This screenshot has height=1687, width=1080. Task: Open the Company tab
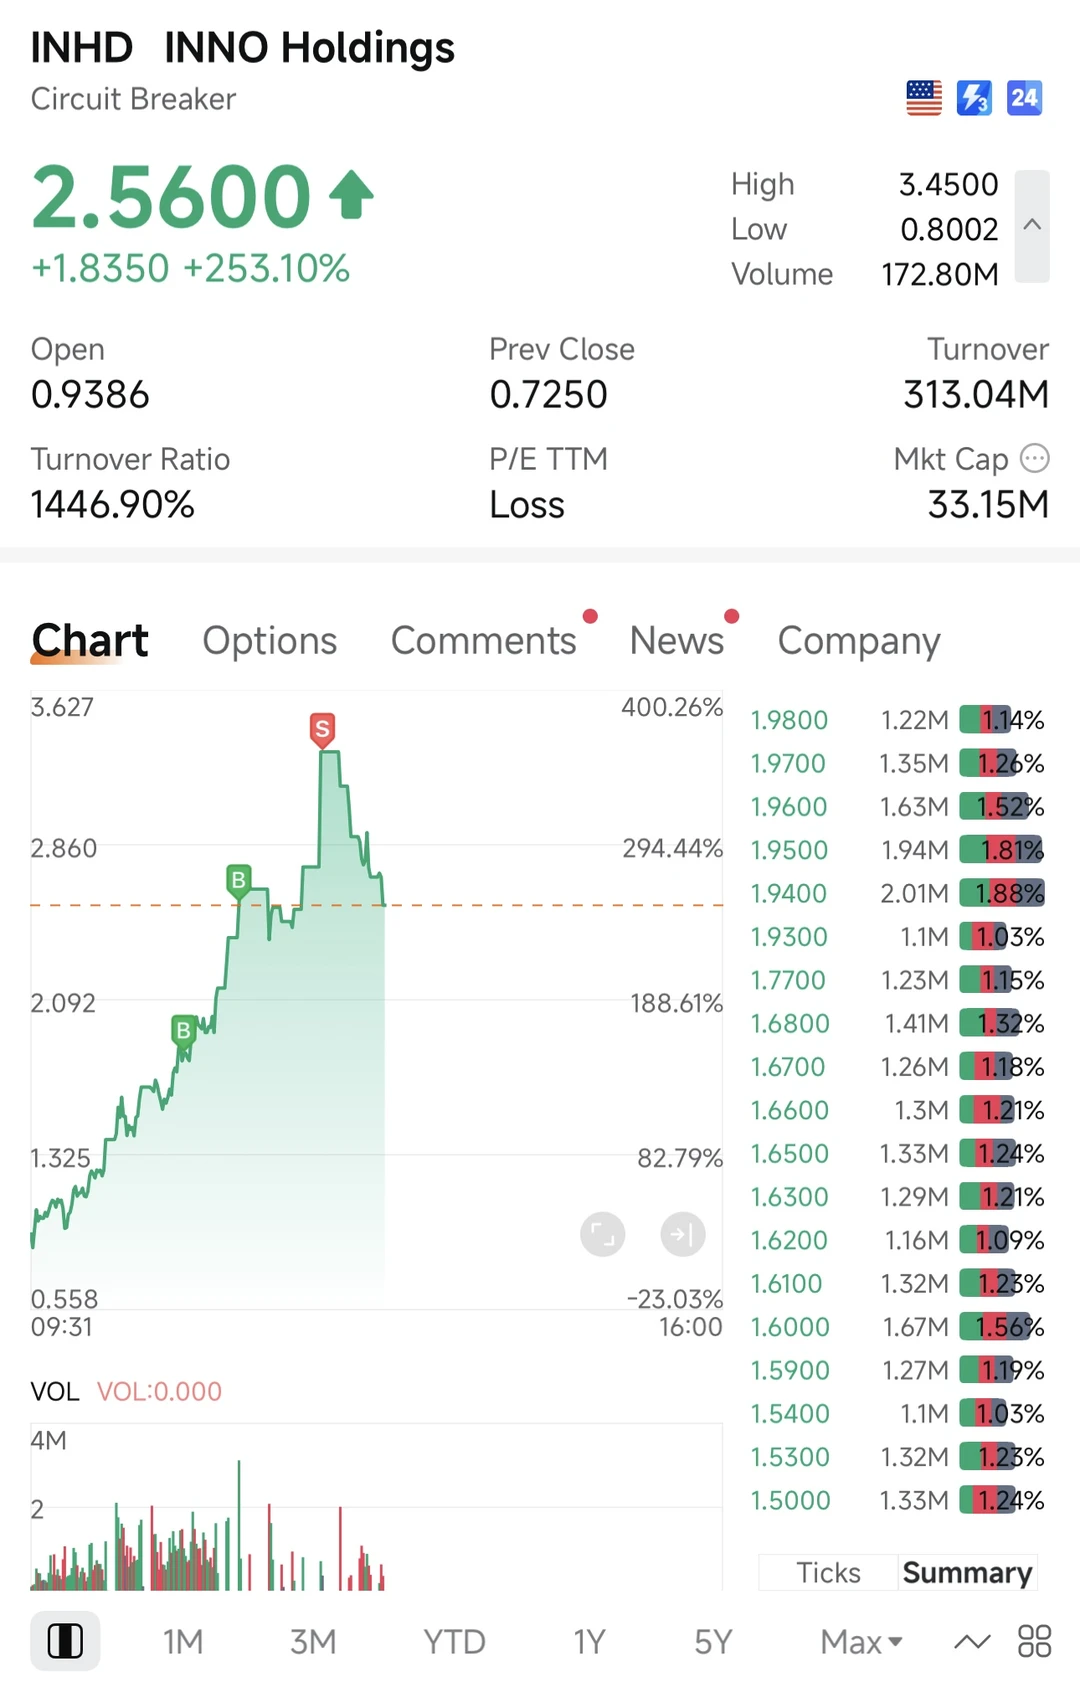click(x=859, y=640)
